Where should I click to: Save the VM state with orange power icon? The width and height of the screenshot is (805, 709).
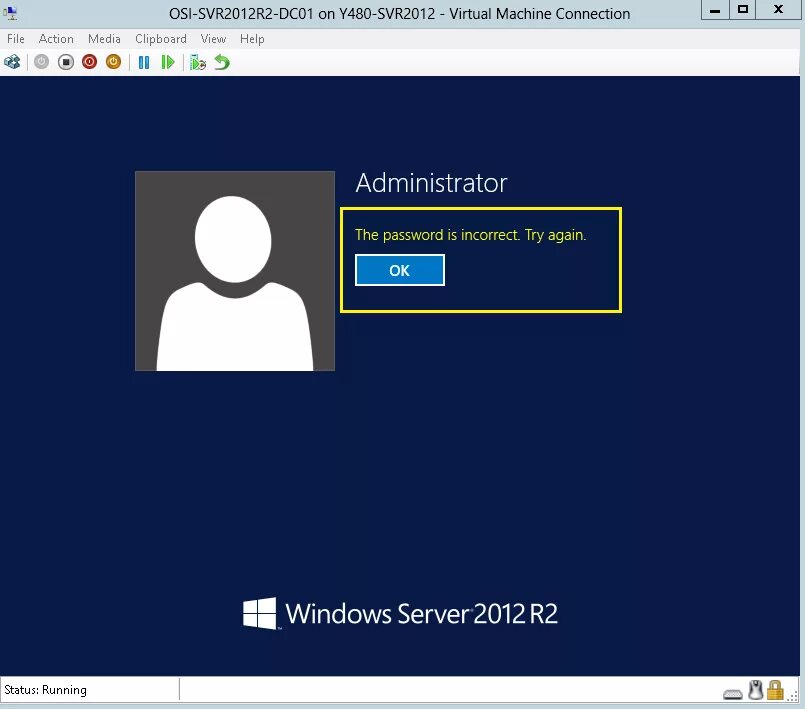(113, 61)
